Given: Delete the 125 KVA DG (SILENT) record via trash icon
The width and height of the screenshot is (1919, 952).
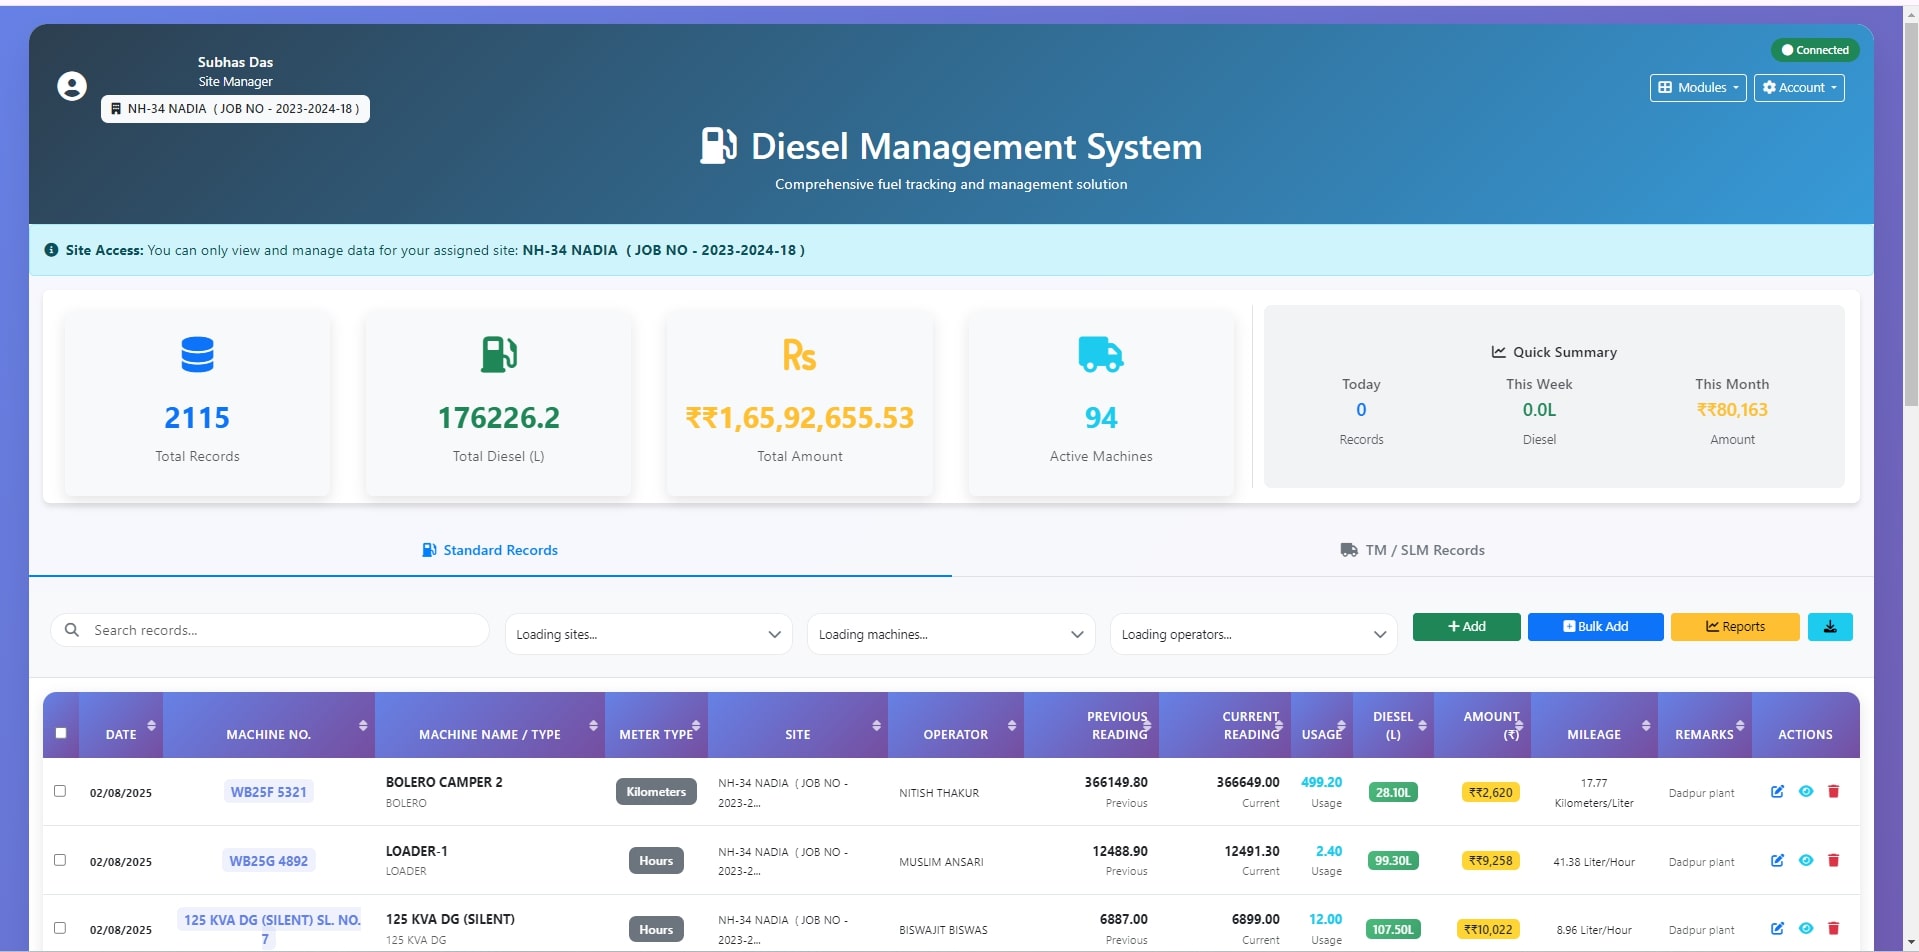Looking at the screenshot, I should pyautogui.click(x=1834, y=928).
